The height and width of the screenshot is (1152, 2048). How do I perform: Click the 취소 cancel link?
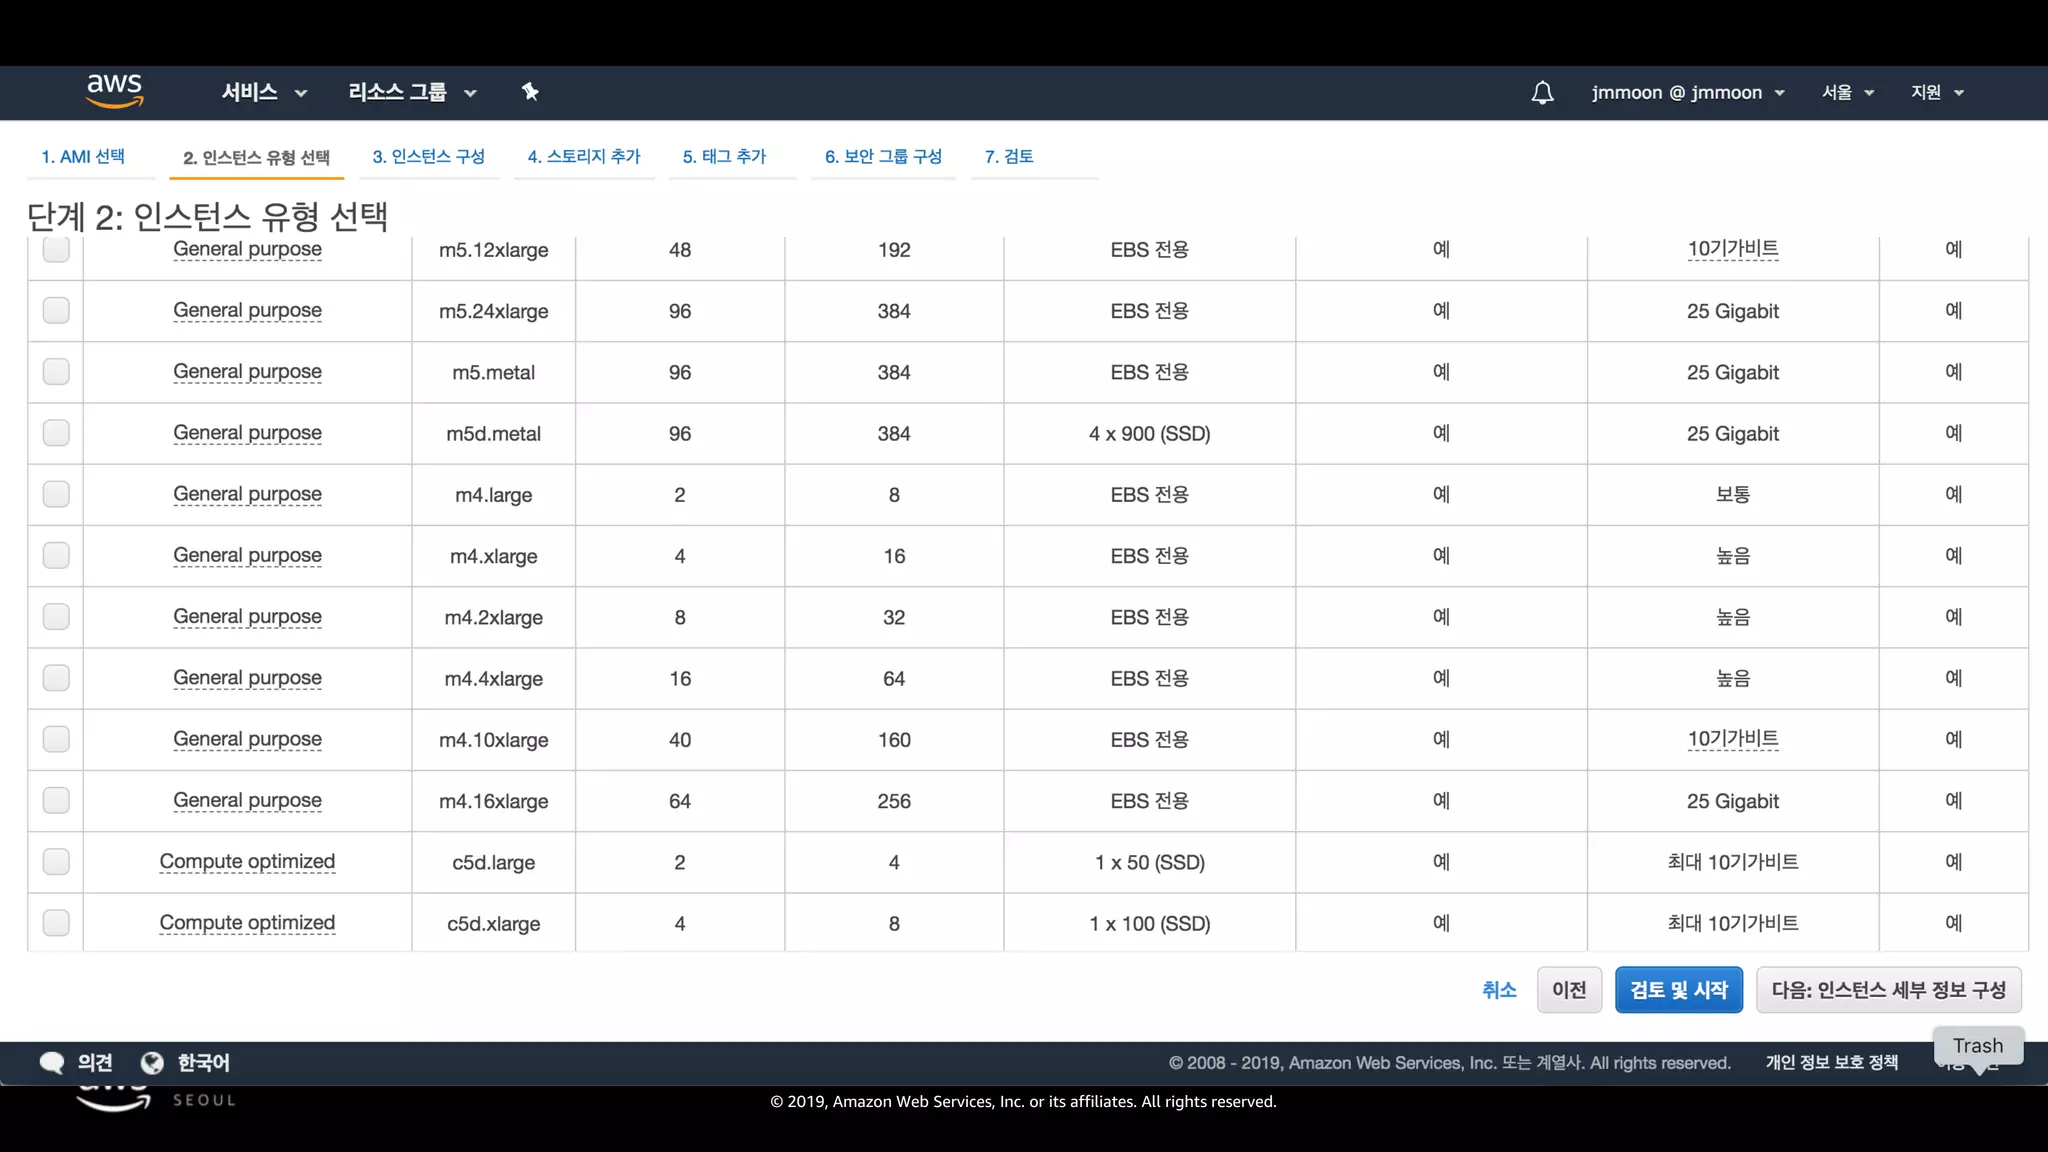coord(1499,990)
